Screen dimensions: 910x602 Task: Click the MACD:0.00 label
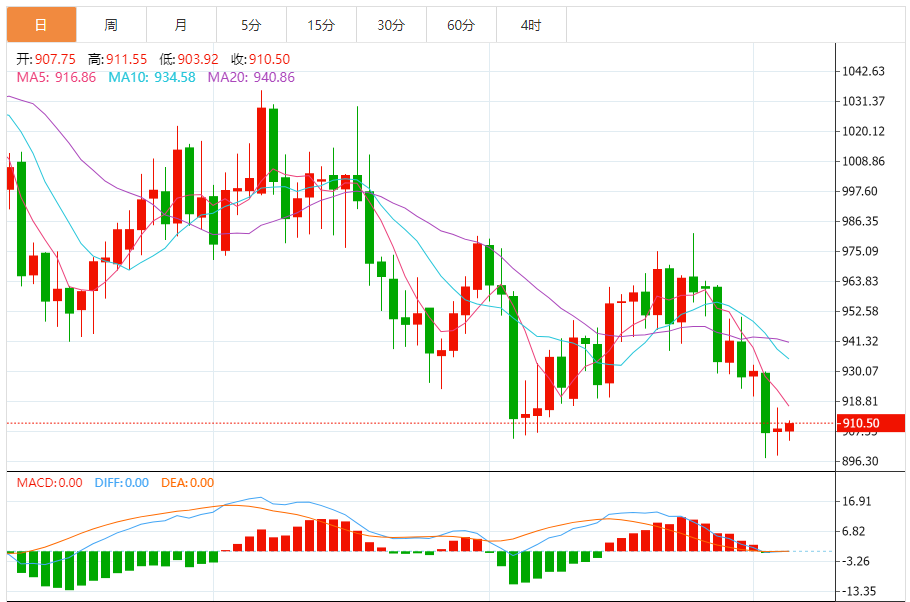(49, 483)
